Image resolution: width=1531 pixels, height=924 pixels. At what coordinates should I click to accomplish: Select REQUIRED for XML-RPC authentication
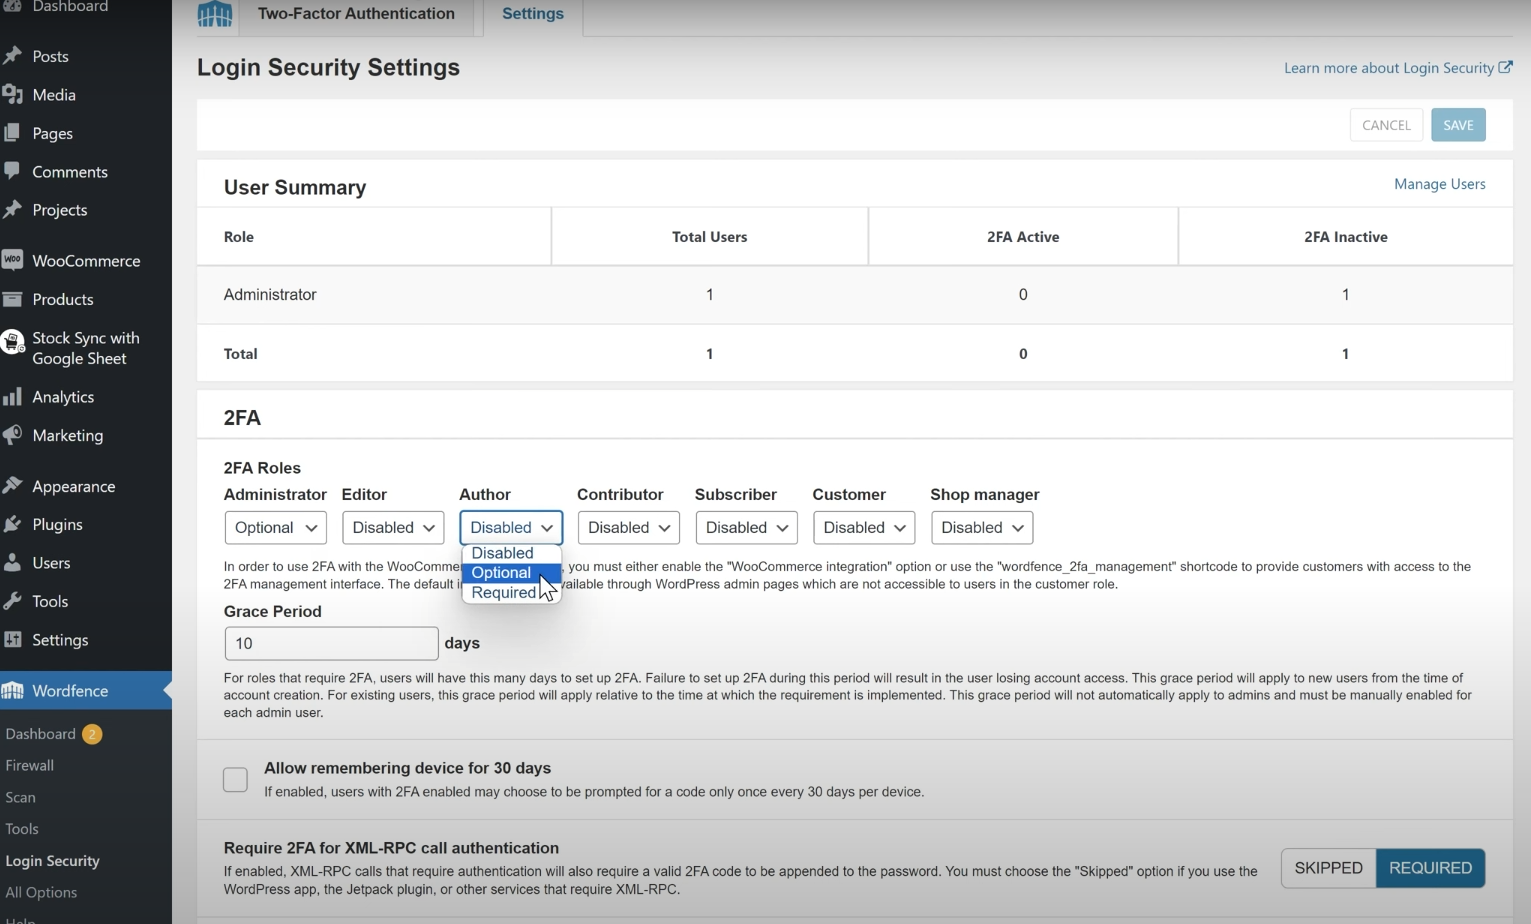[x=1430, y=868]
